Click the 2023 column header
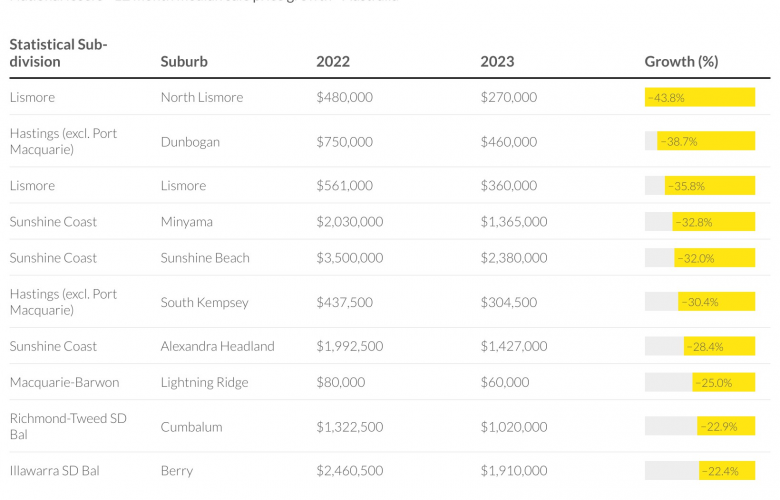Viewport: 780px width, 500px height. pyautogui.click(x=497, y=61)
